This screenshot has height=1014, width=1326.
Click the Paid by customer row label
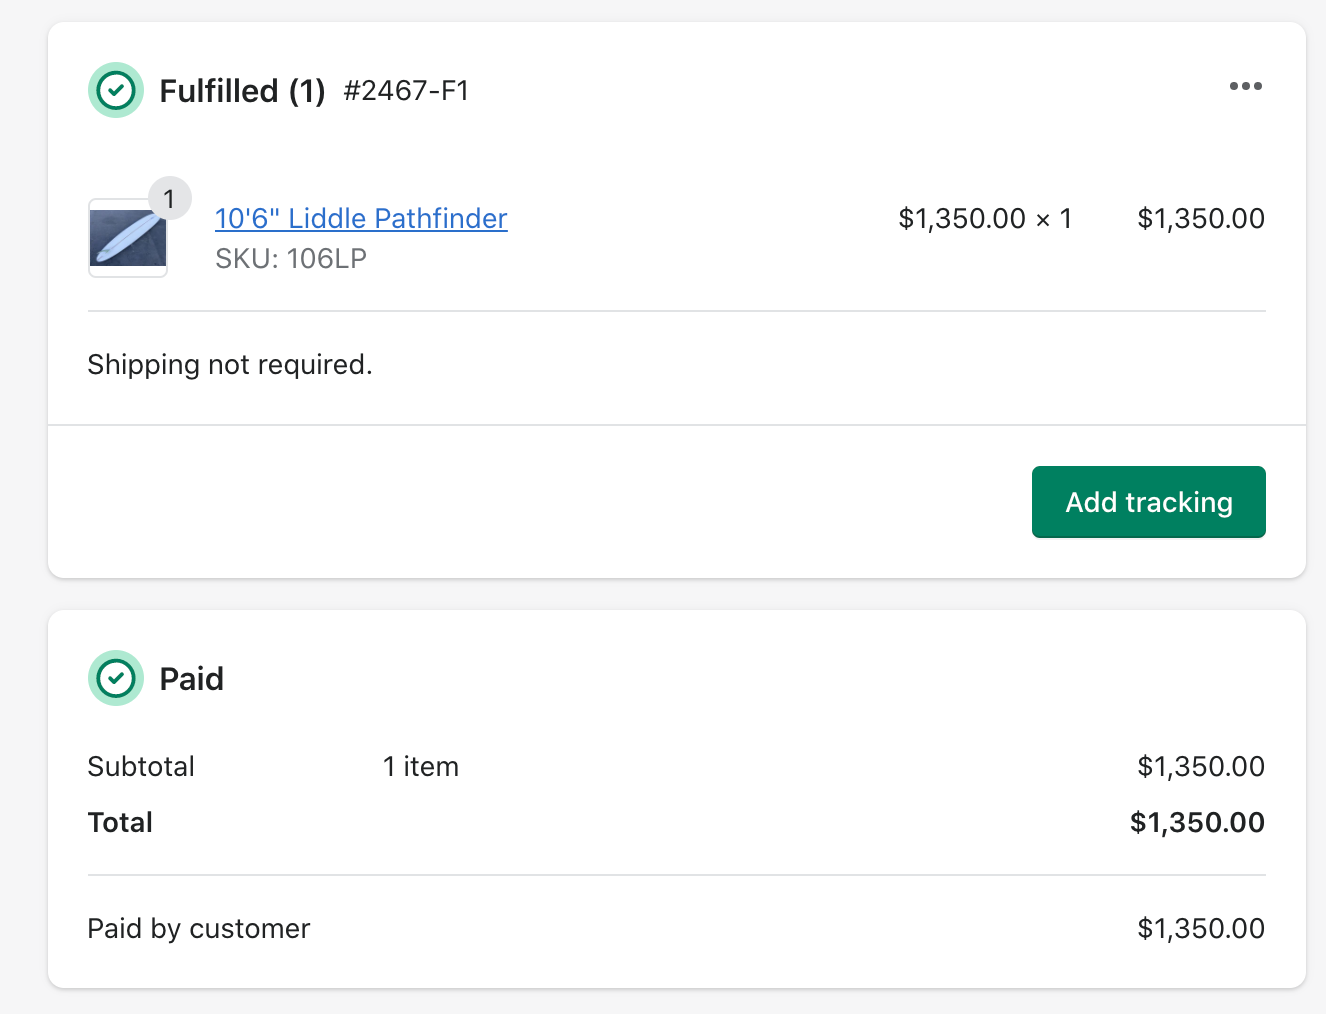tap(199, 929)
